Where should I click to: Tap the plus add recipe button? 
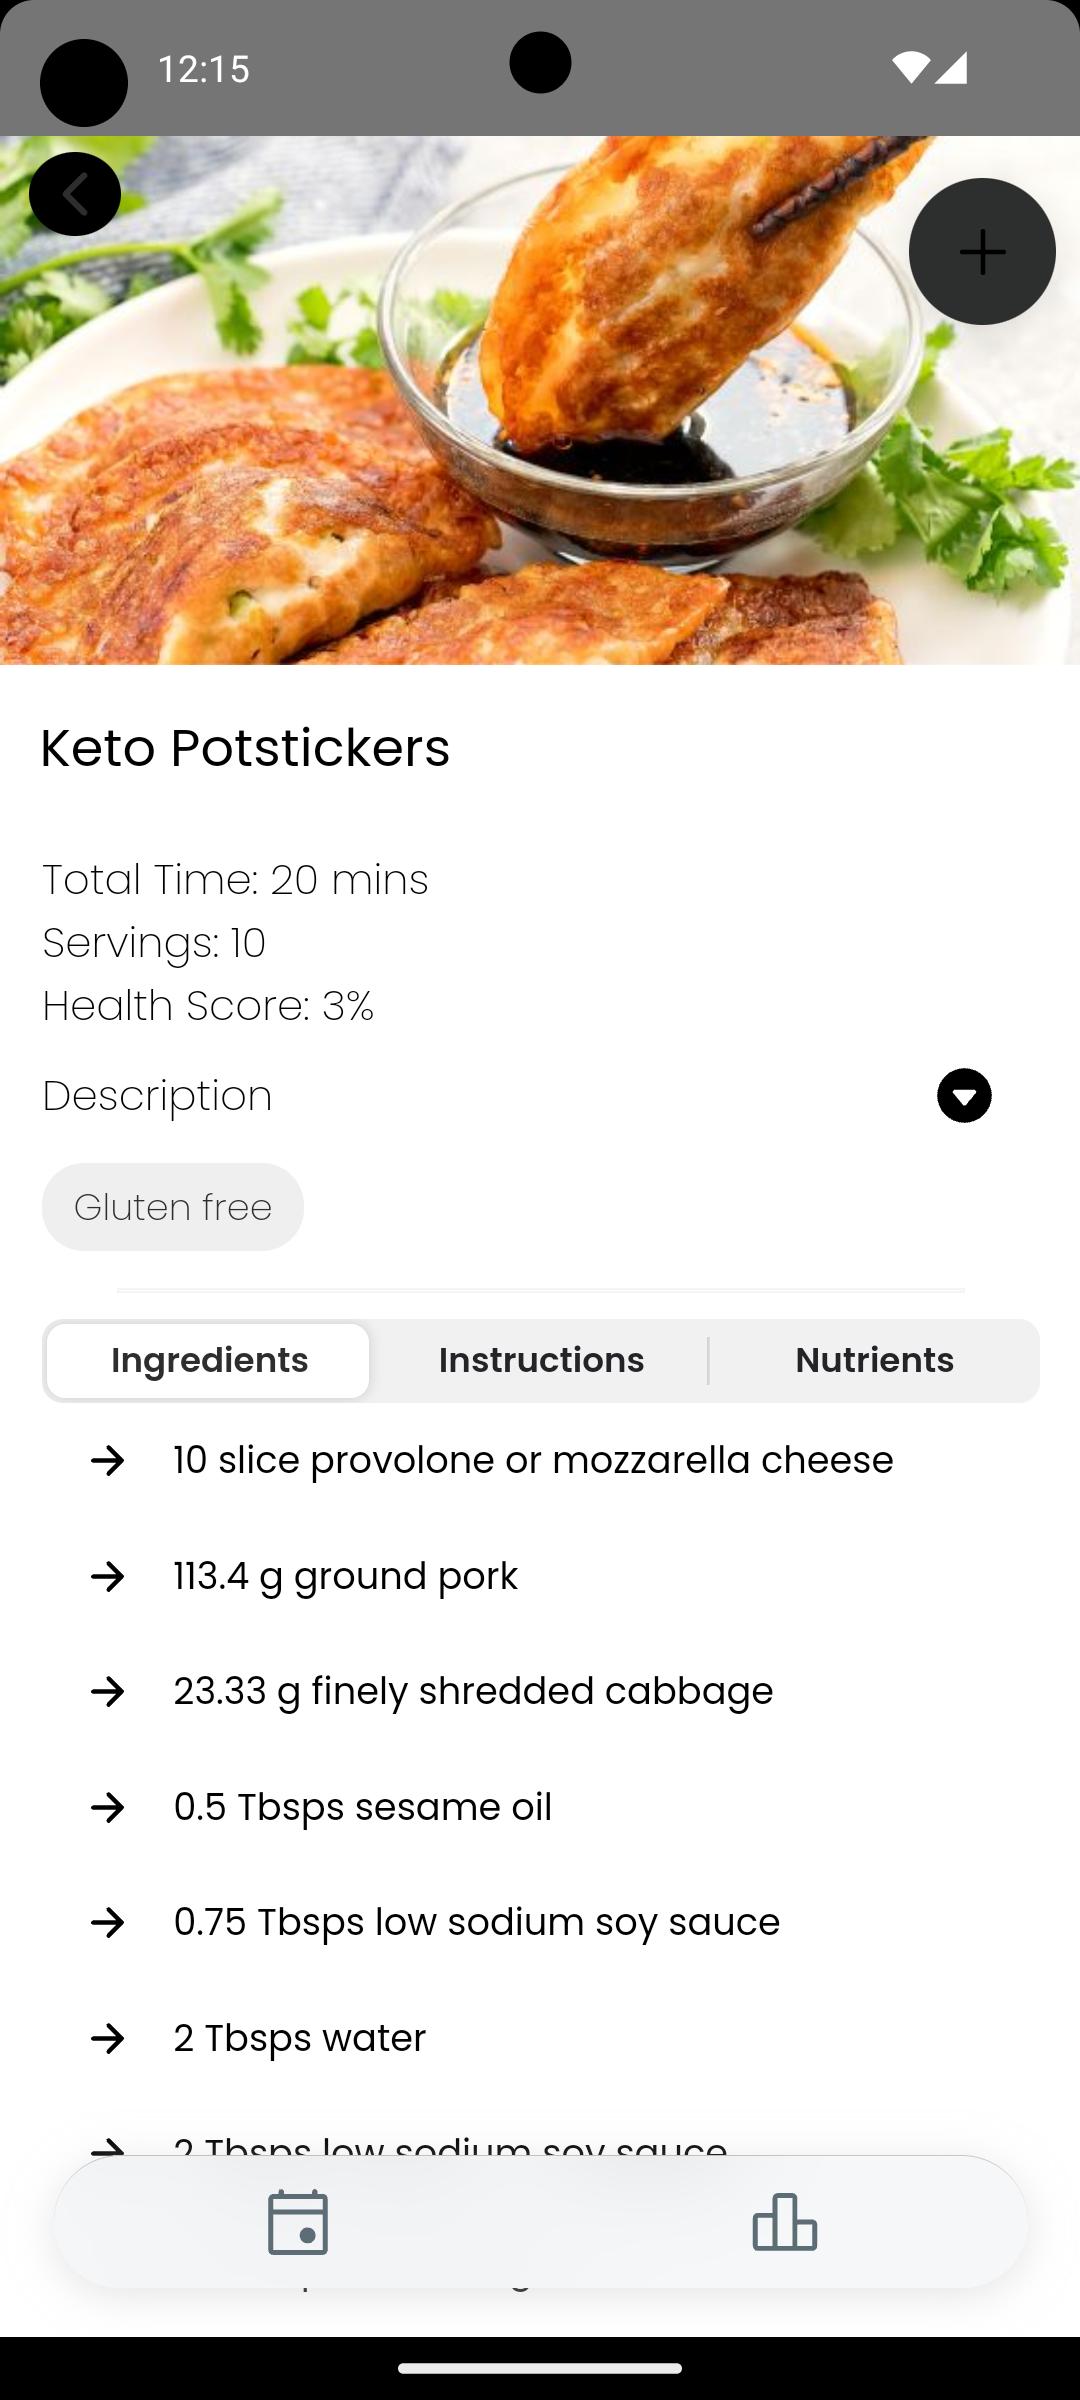click(982, 251)
